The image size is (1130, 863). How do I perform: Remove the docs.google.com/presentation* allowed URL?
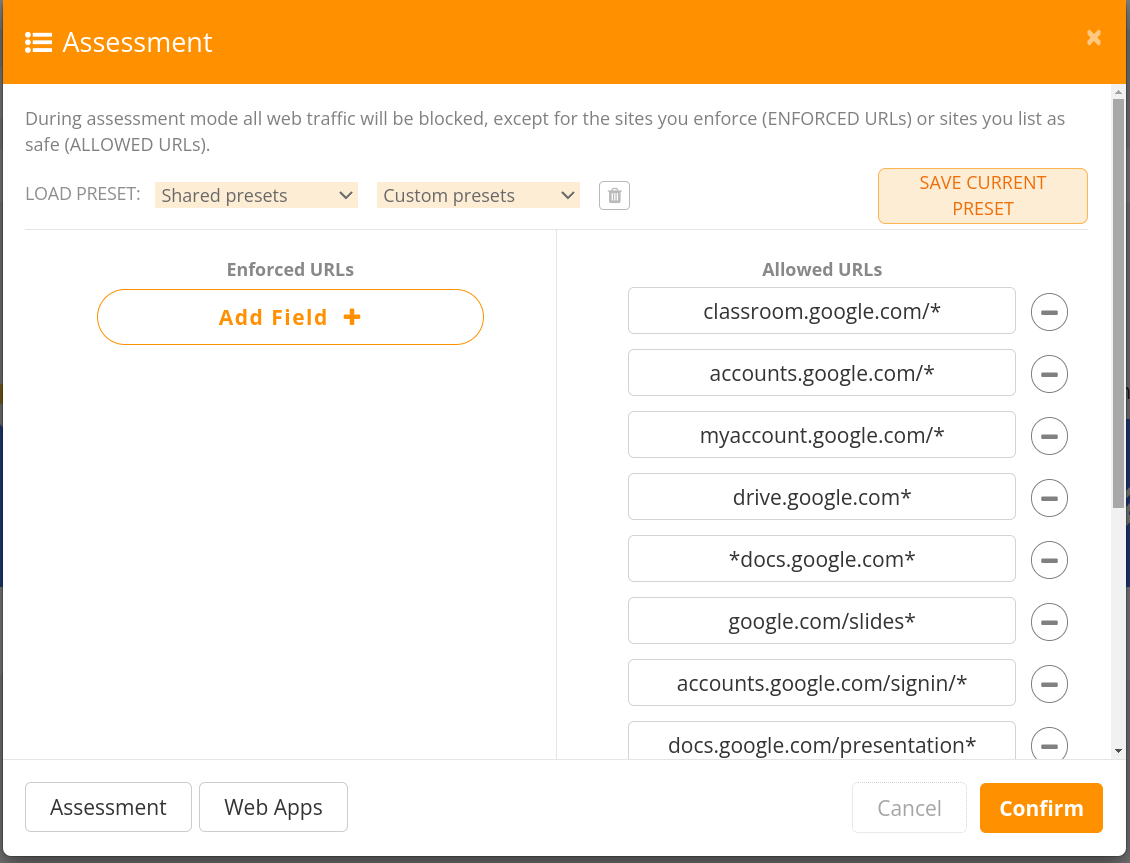pyautogui.click(x=1049, y=744)
